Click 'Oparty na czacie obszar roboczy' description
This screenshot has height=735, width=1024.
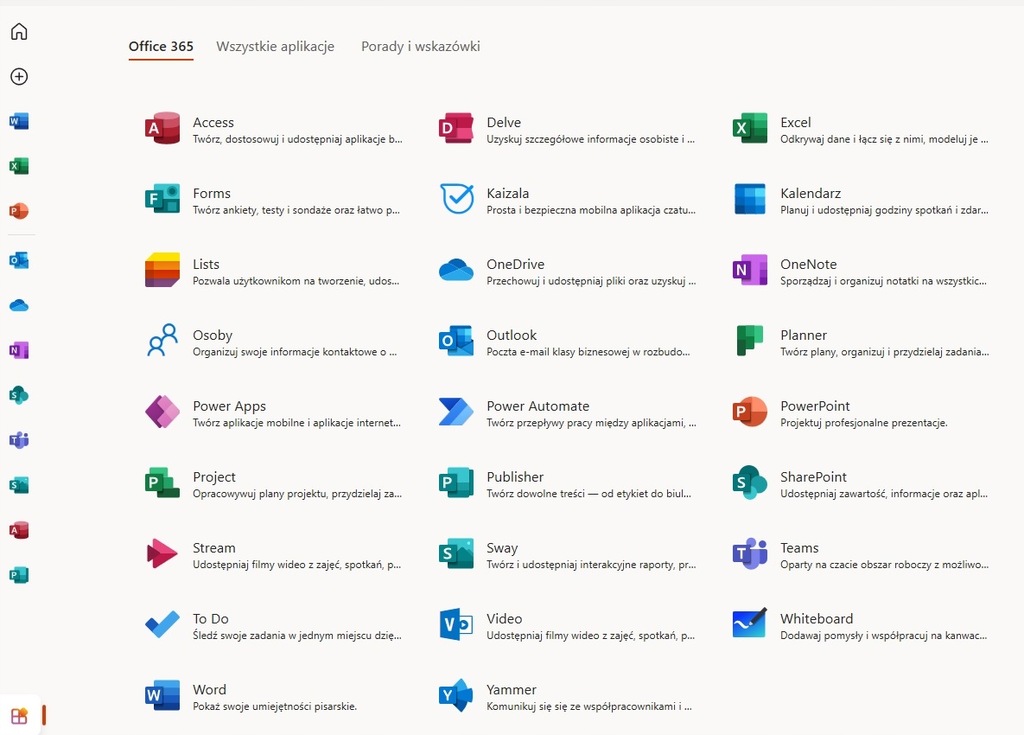(x=884, y=564)
